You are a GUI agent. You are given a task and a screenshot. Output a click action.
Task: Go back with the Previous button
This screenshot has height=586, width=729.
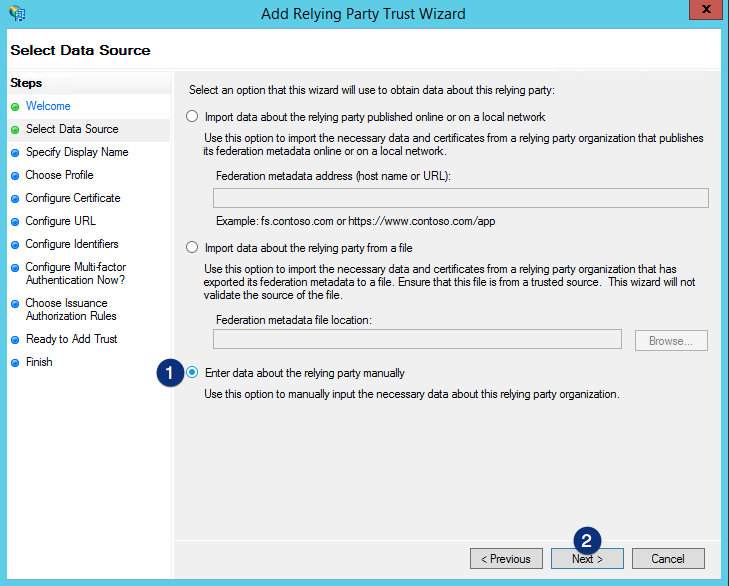click(506, 559)
